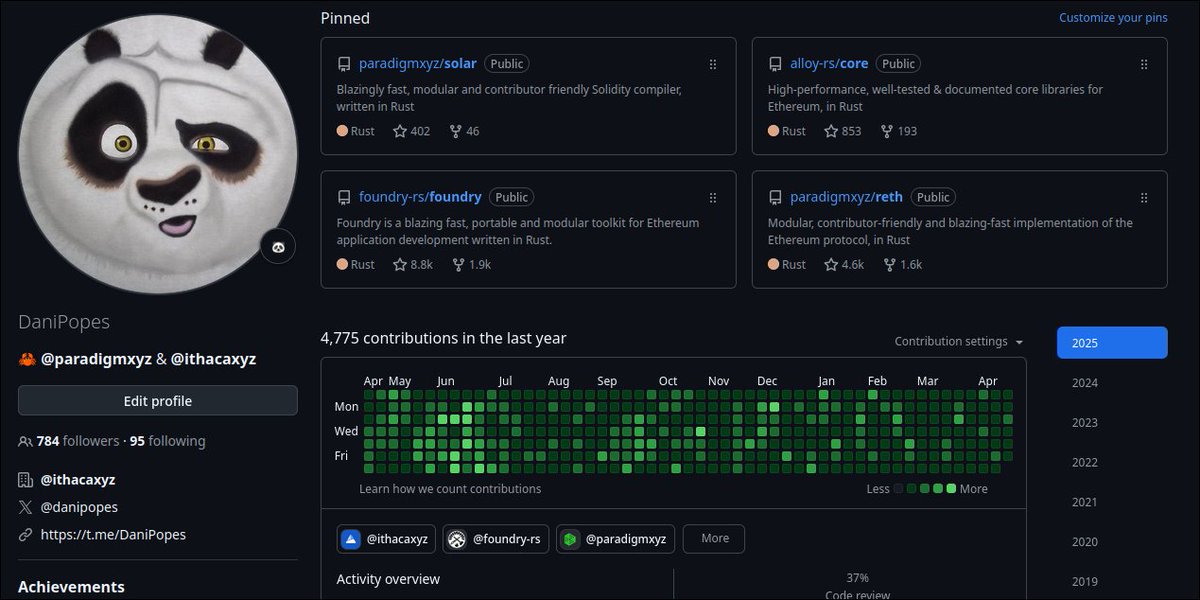Image resolution: width=1200 pixels, height=600 pixels.
Task: Click the repo icon beside alloy-rs/core
Action: [775, 64]
